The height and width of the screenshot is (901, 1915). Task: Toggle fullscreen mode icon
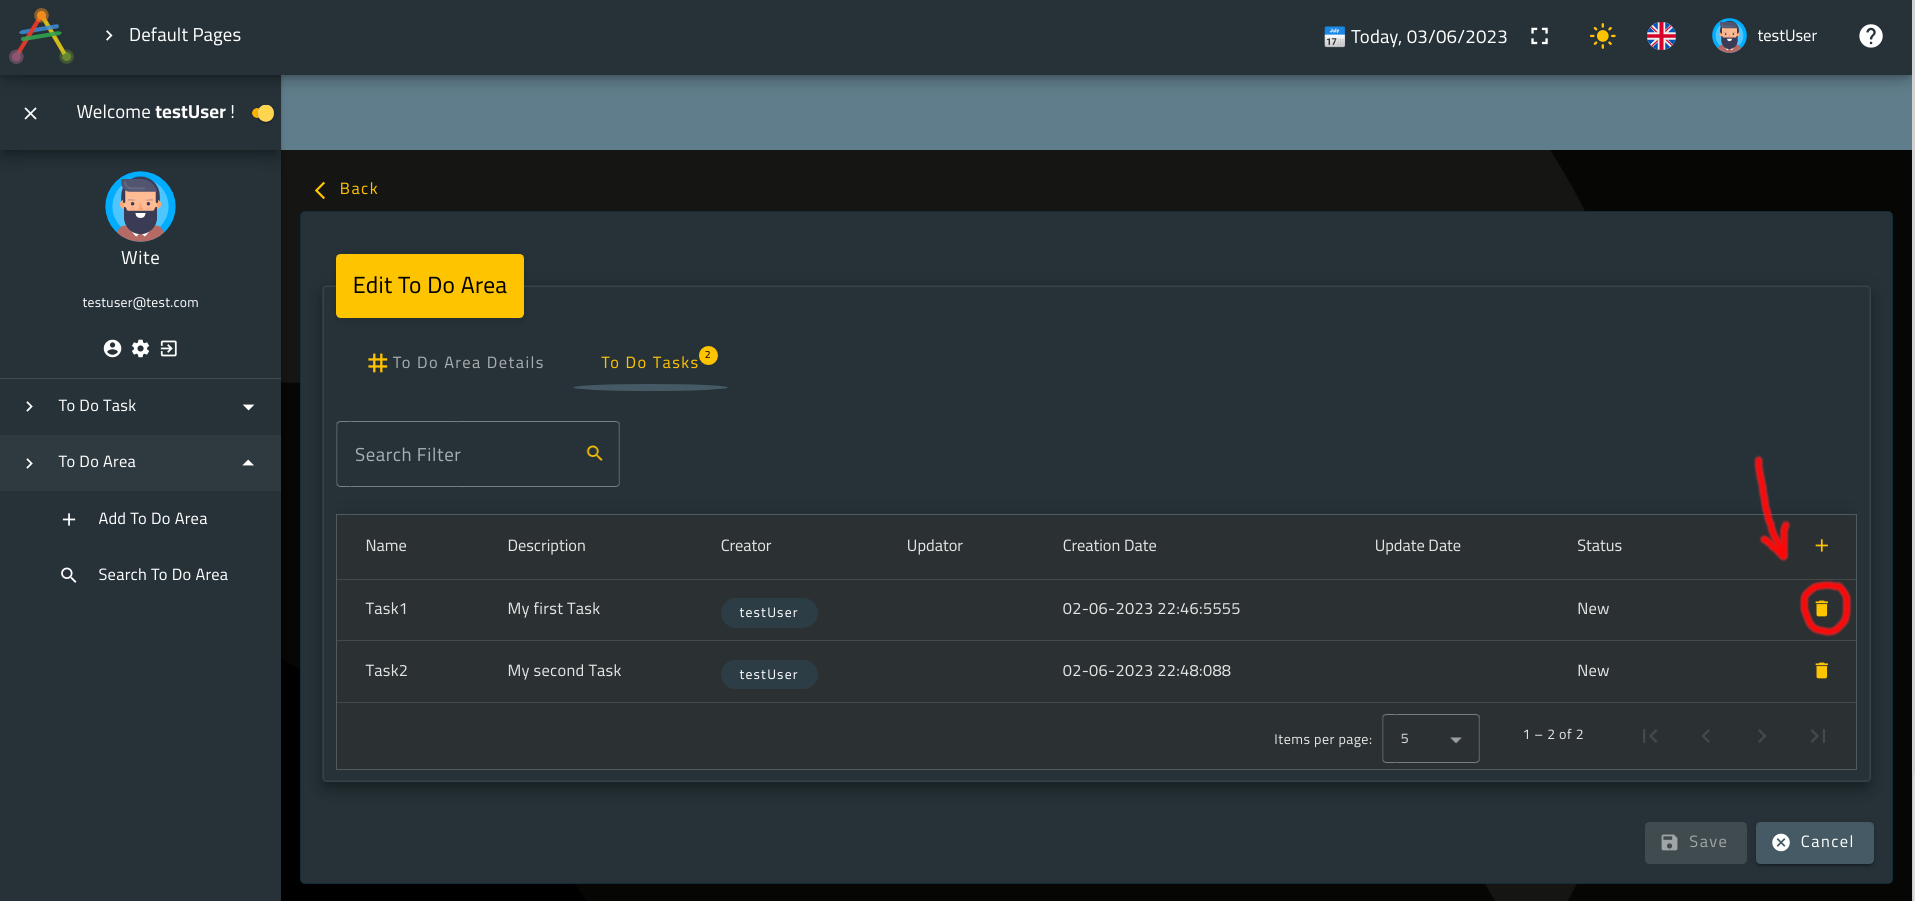(1539, 36)
